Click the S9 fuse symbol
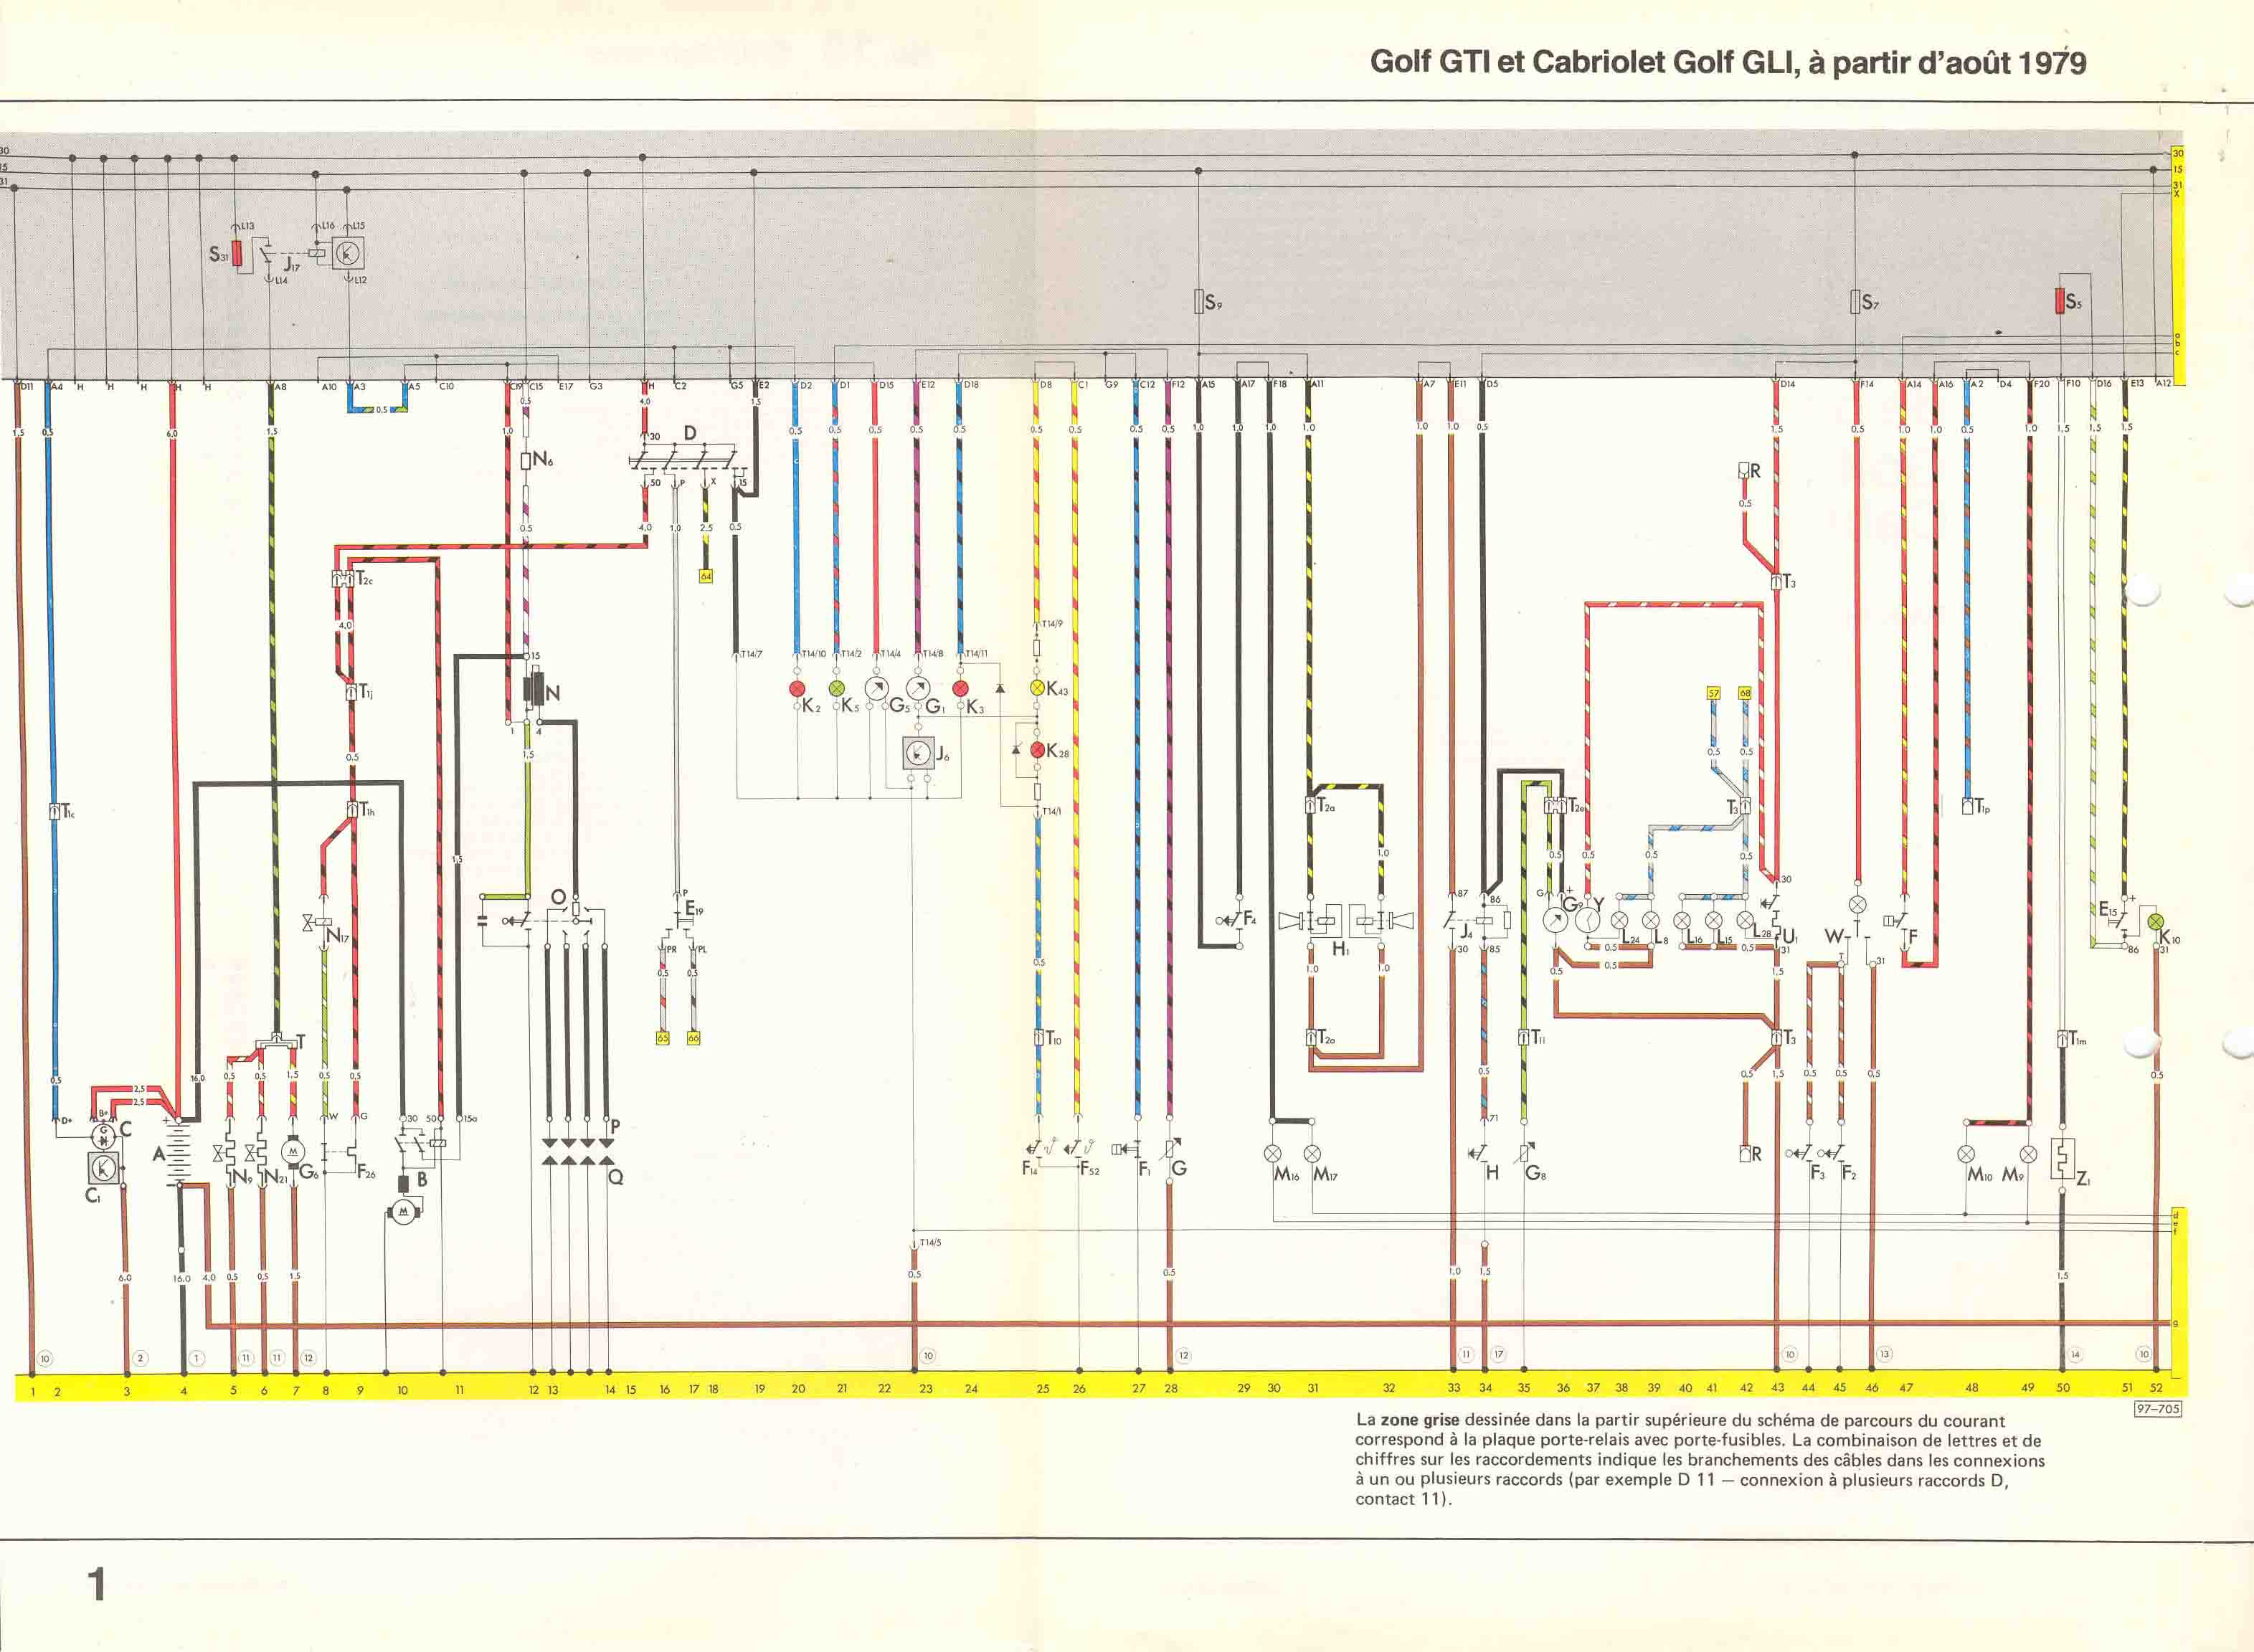Viewport: 2254px width, 1652px height. [x=1198, y=301]
